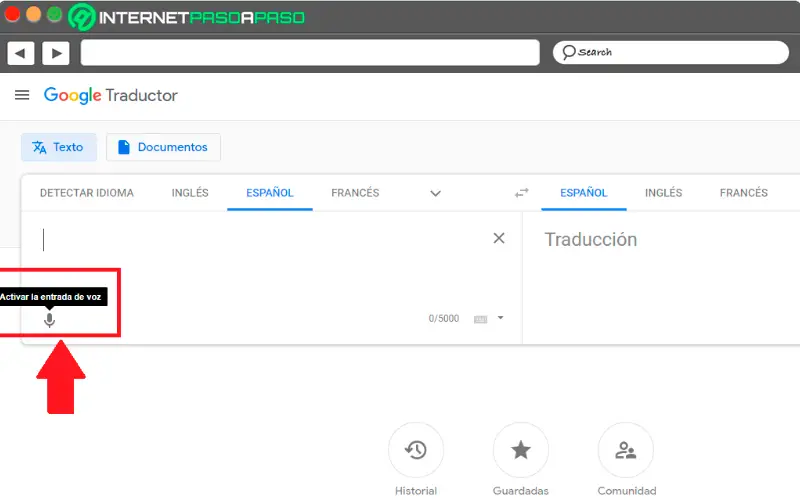Viewport: 800px width, 500px height.
Task: Click the browser address bar
Action: [310, 53]
